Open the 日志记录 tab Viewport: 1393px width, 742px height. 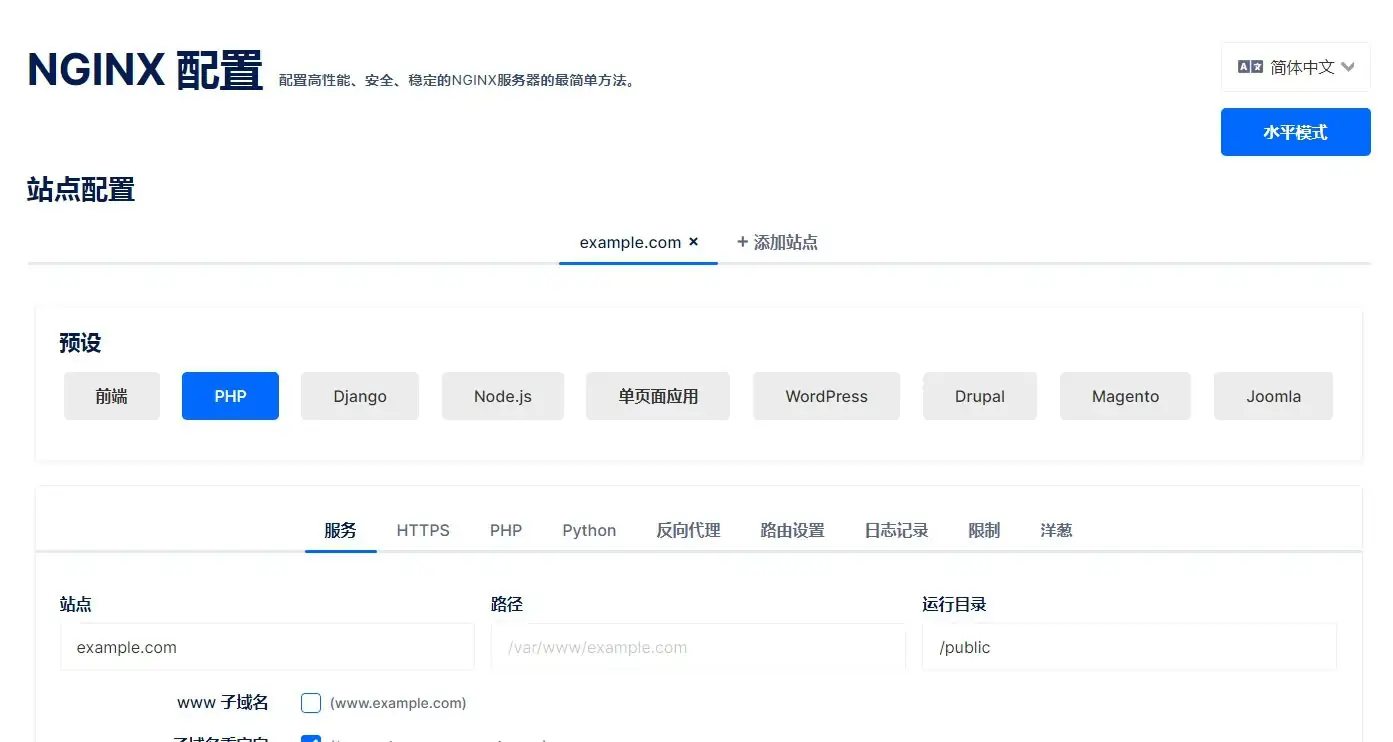(895, 530)
